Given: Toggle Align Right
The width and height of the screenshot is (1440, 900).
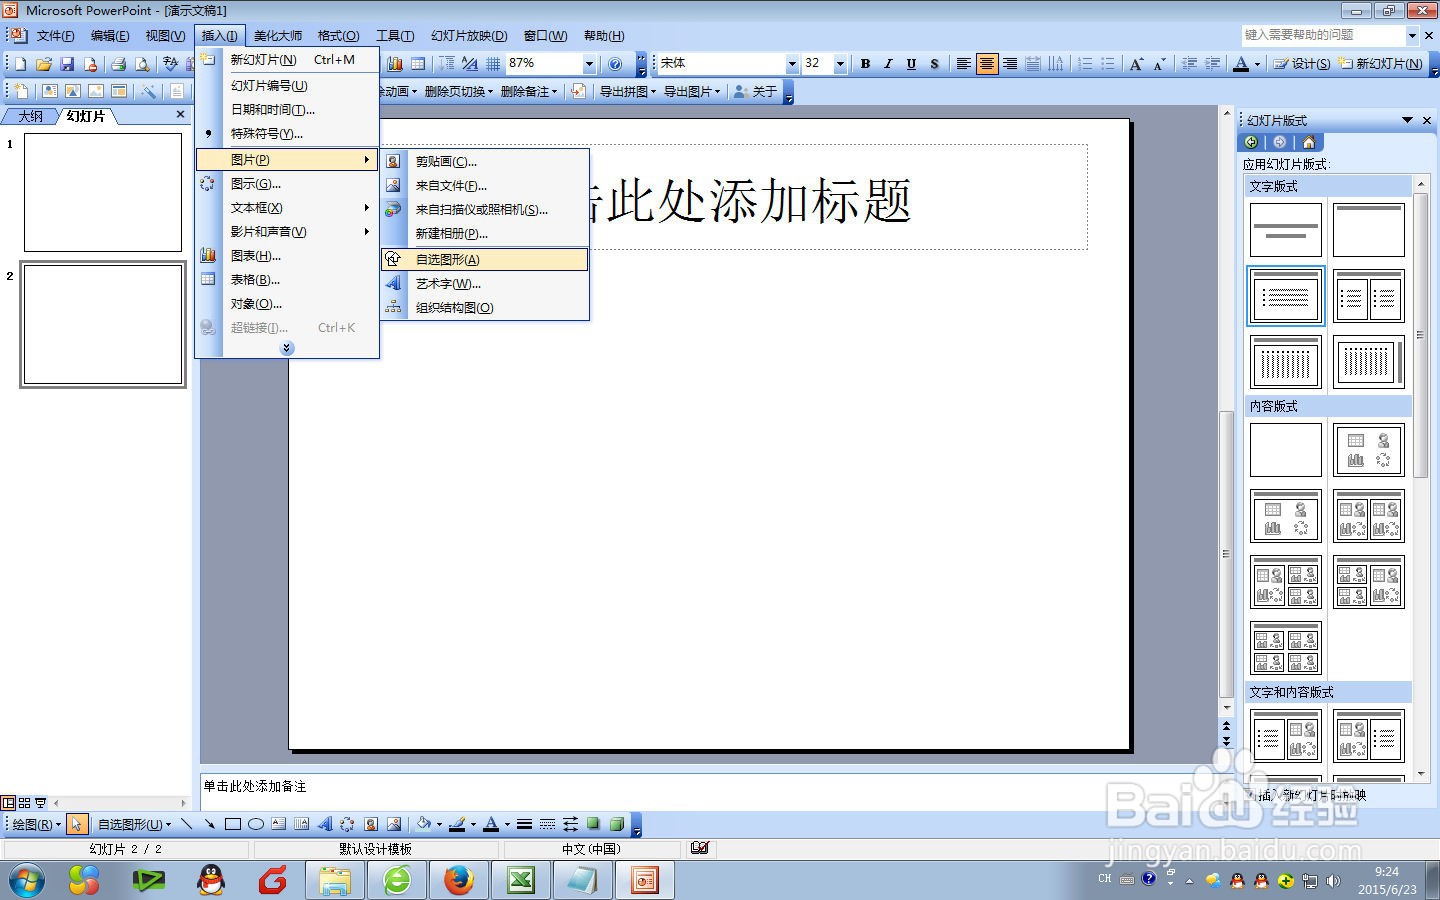Looking at the screenshot, I should pos(1010,64).
